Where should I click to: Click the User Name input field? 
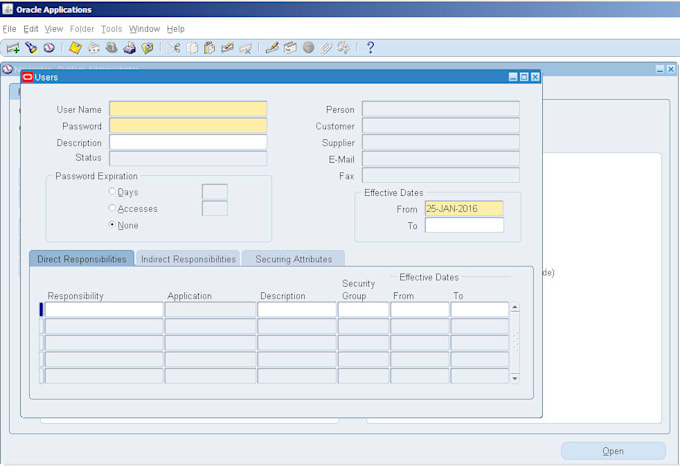[x=188, y=109]
